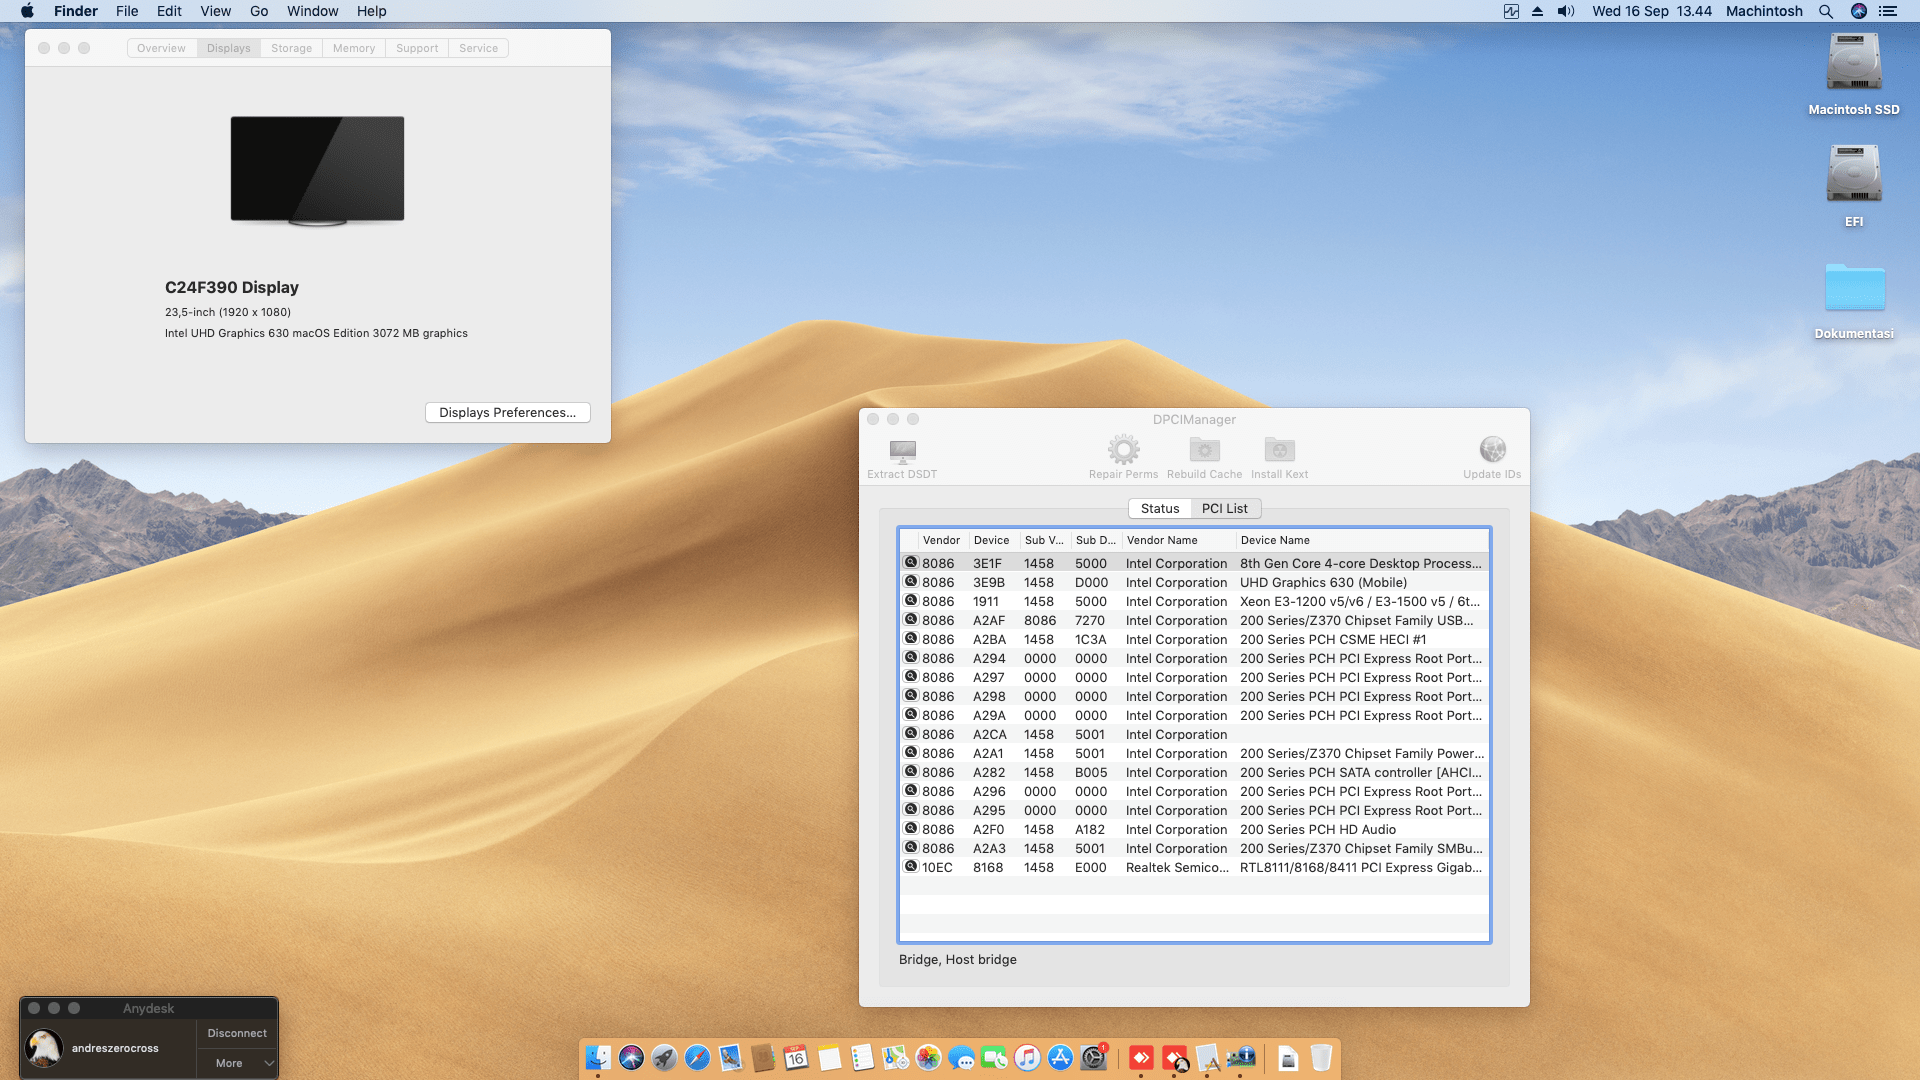This screenshot has height=1080, width=1920.
Task: Open the Trash in the Dock
Action: point(1322,1057)
